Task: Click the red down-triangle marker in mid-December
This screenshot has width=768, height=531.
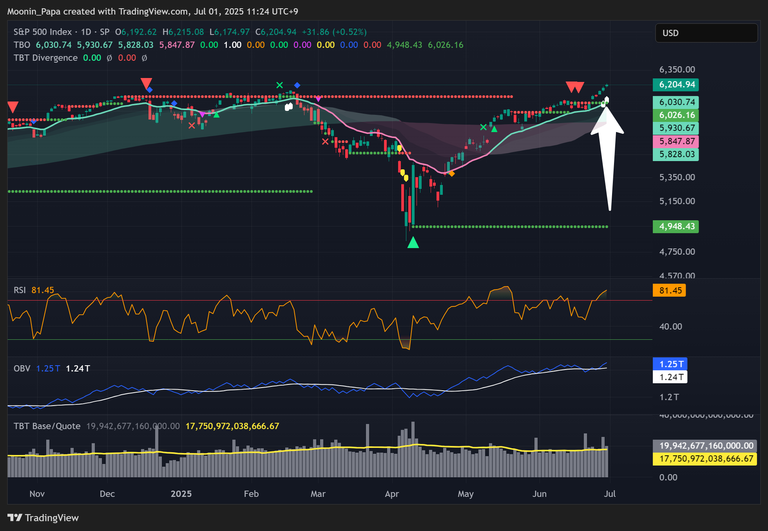Action: click(146, 83)
